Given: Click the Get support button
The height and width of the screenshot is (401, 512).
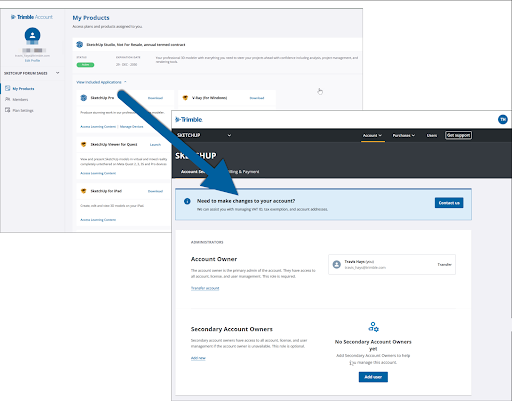Looking at the screenshot, I should 458,135.
